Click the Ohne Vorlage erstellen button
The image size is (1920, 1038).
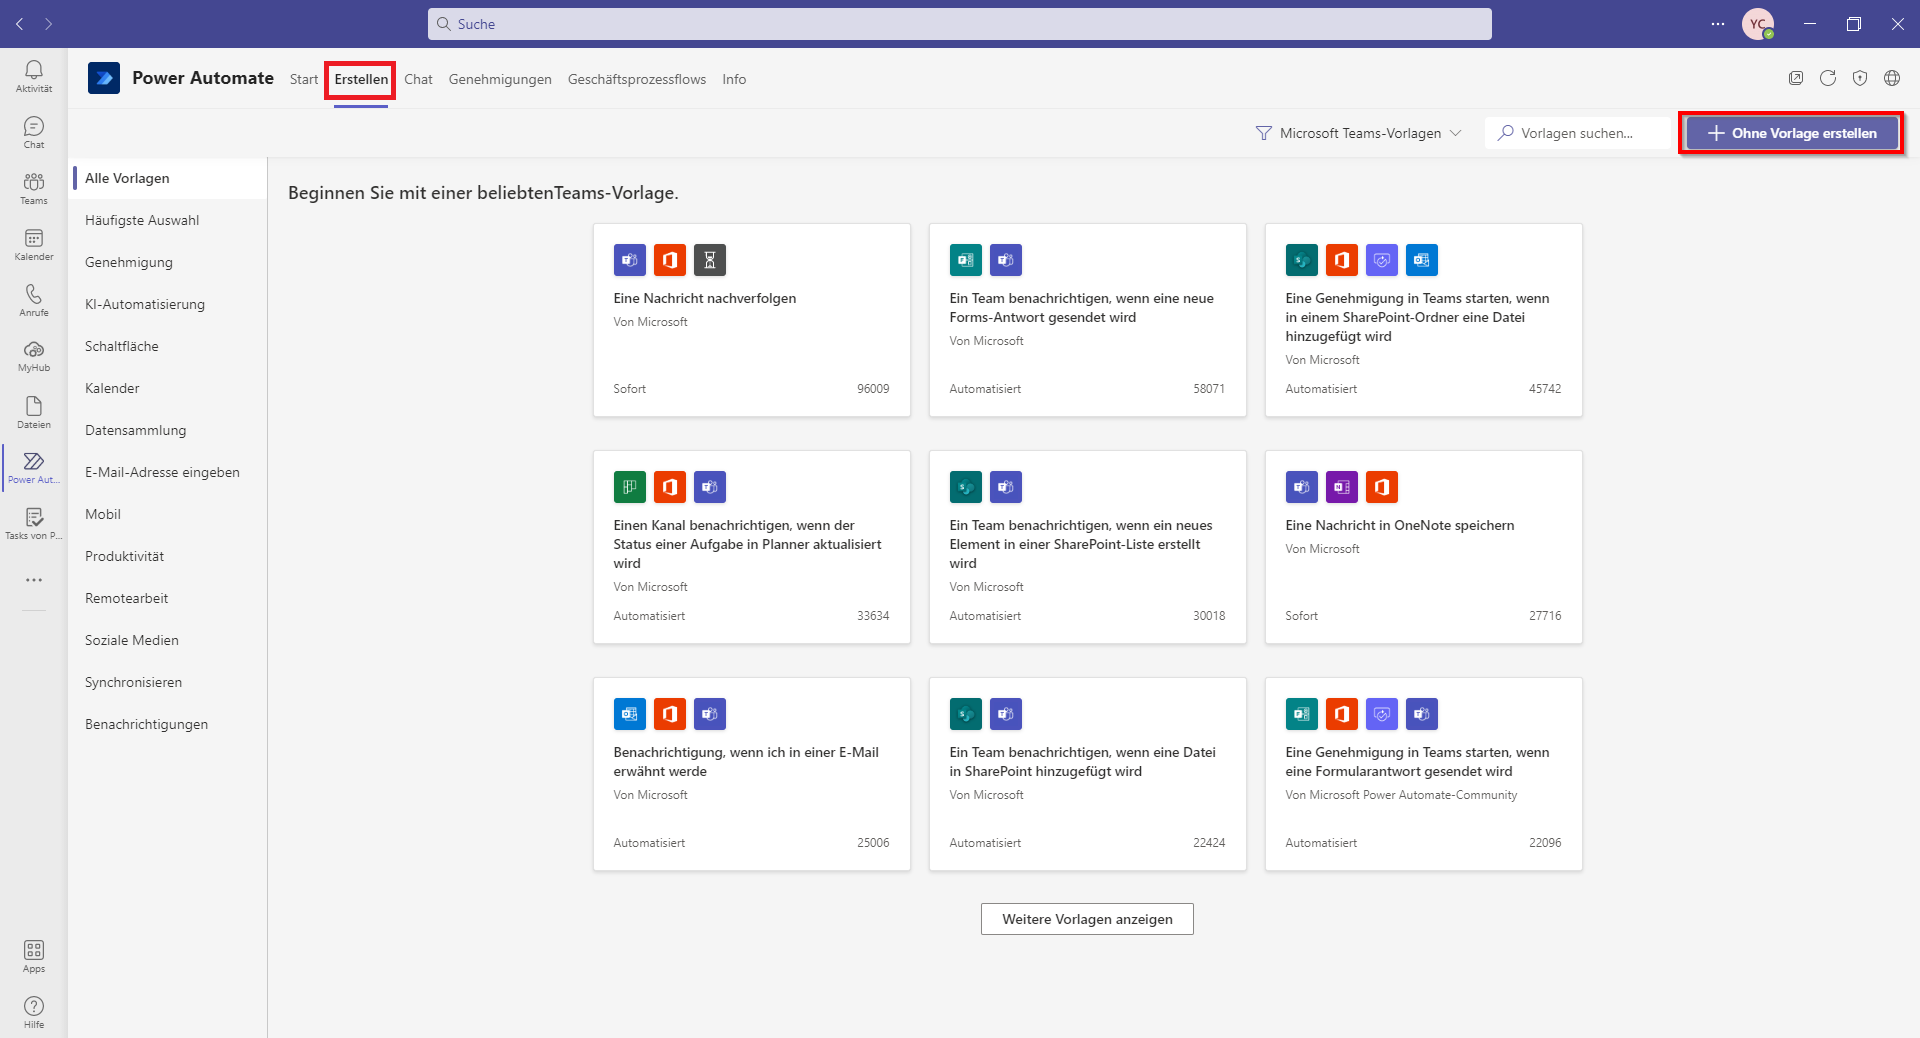pos(1790,132)
